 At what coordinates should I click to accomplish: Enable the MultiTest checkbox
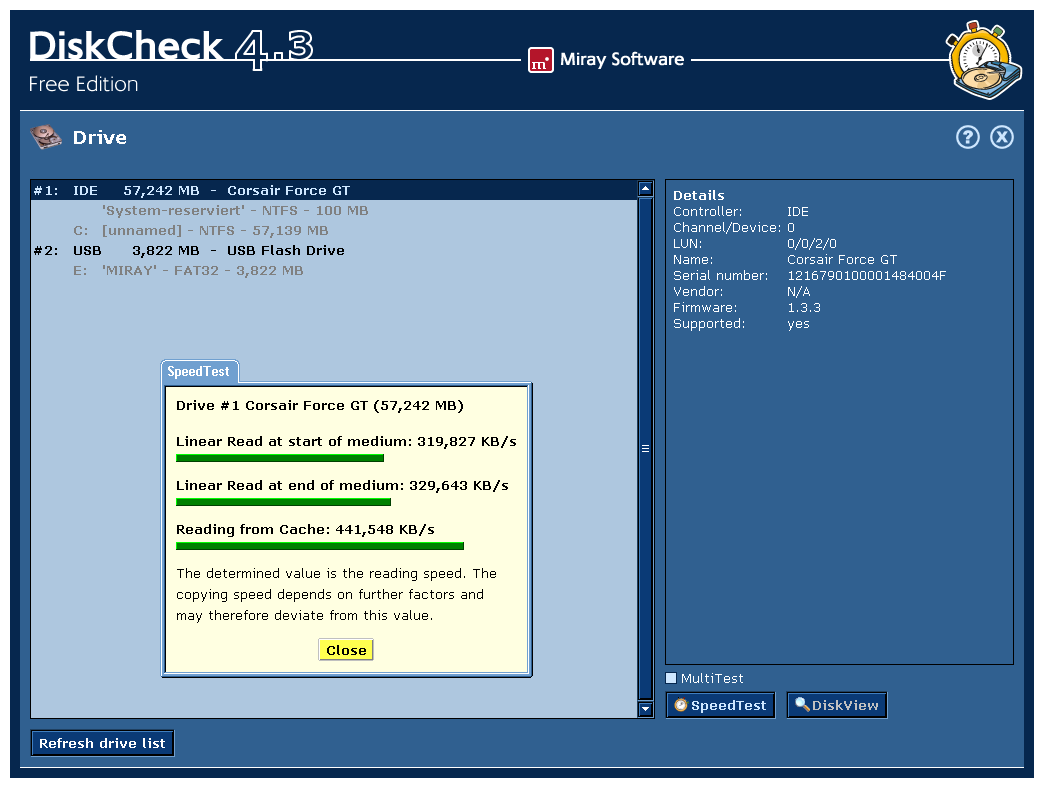[x=671, y=678]
